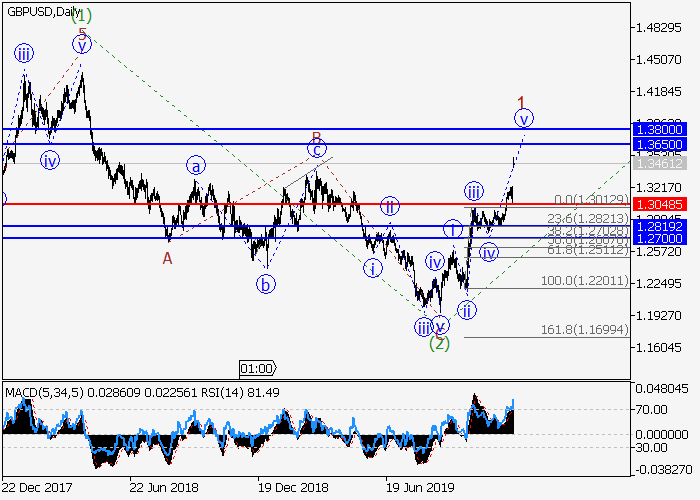700x500 pixels.
Task: Click the '01:00' time label box
Action: 257,368
